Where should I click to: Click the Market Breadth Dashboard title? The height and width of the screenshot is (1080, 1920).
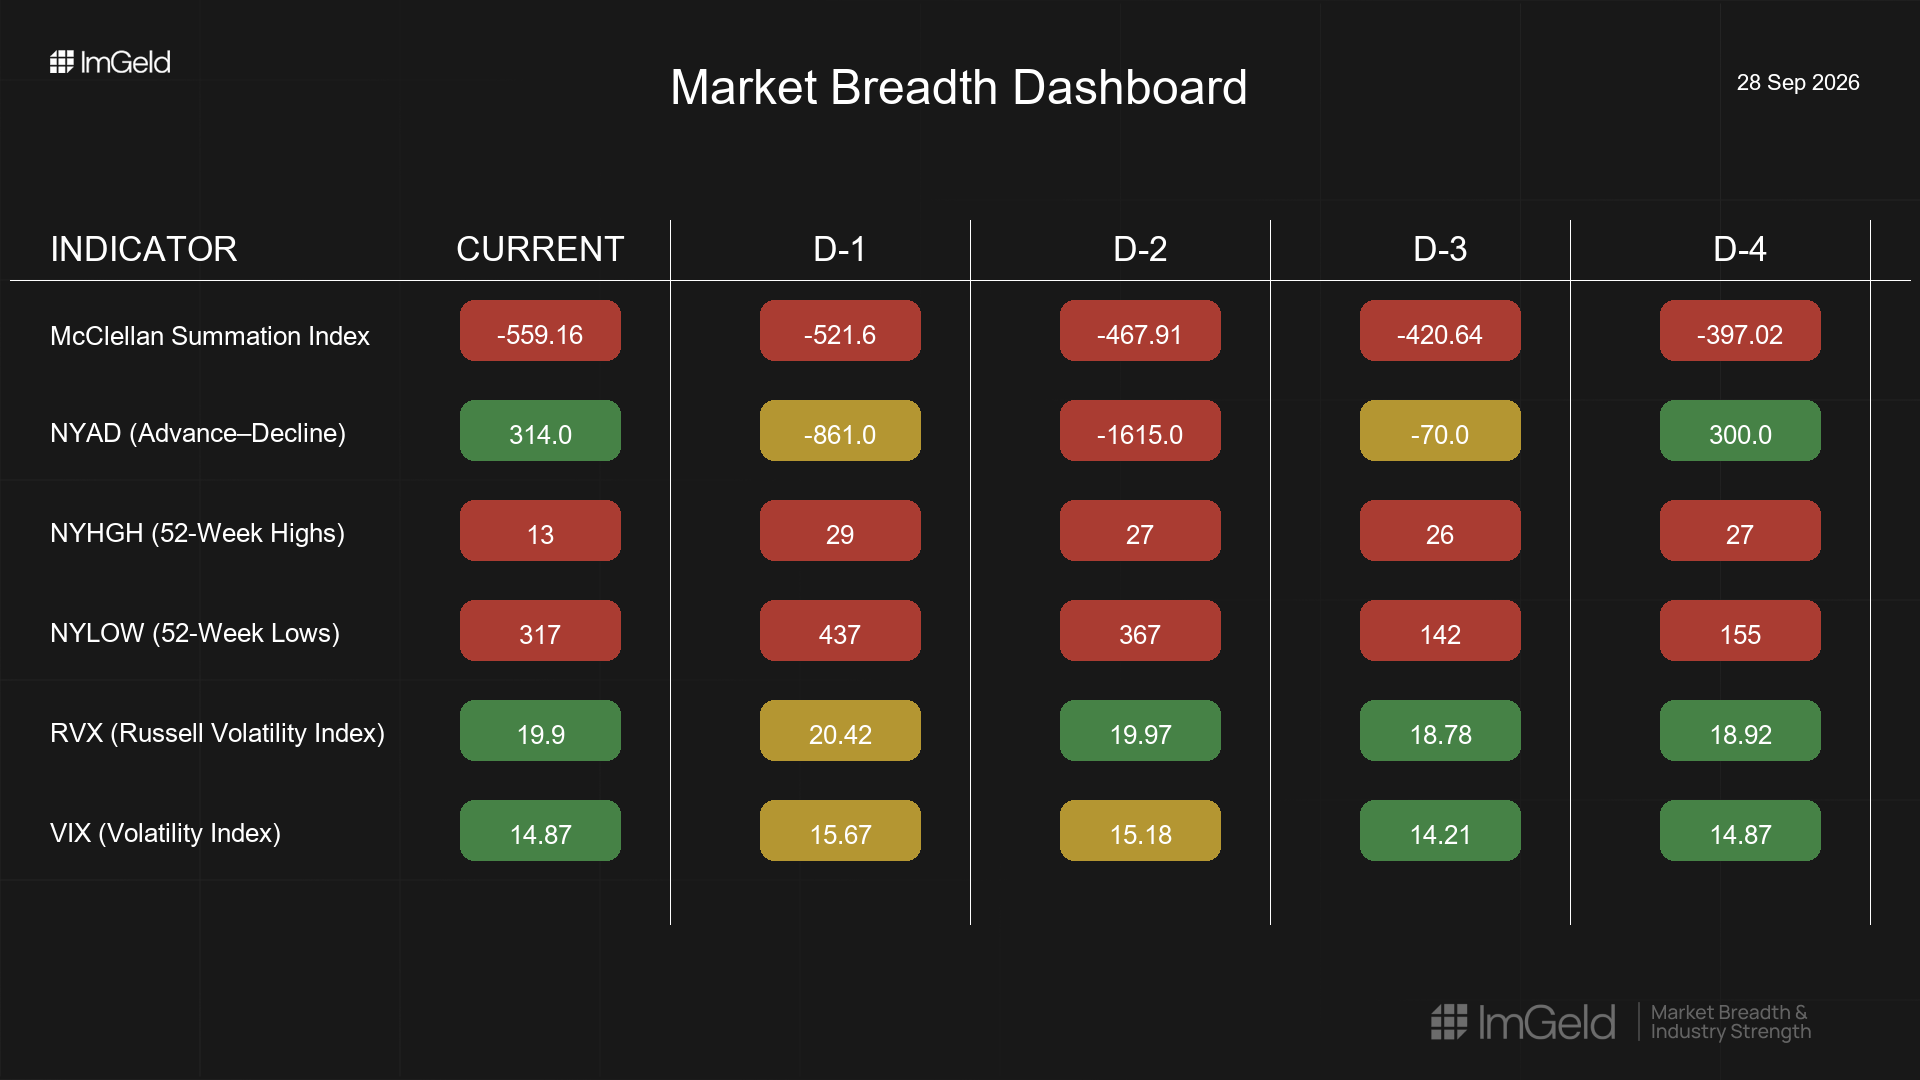point(959,87)
